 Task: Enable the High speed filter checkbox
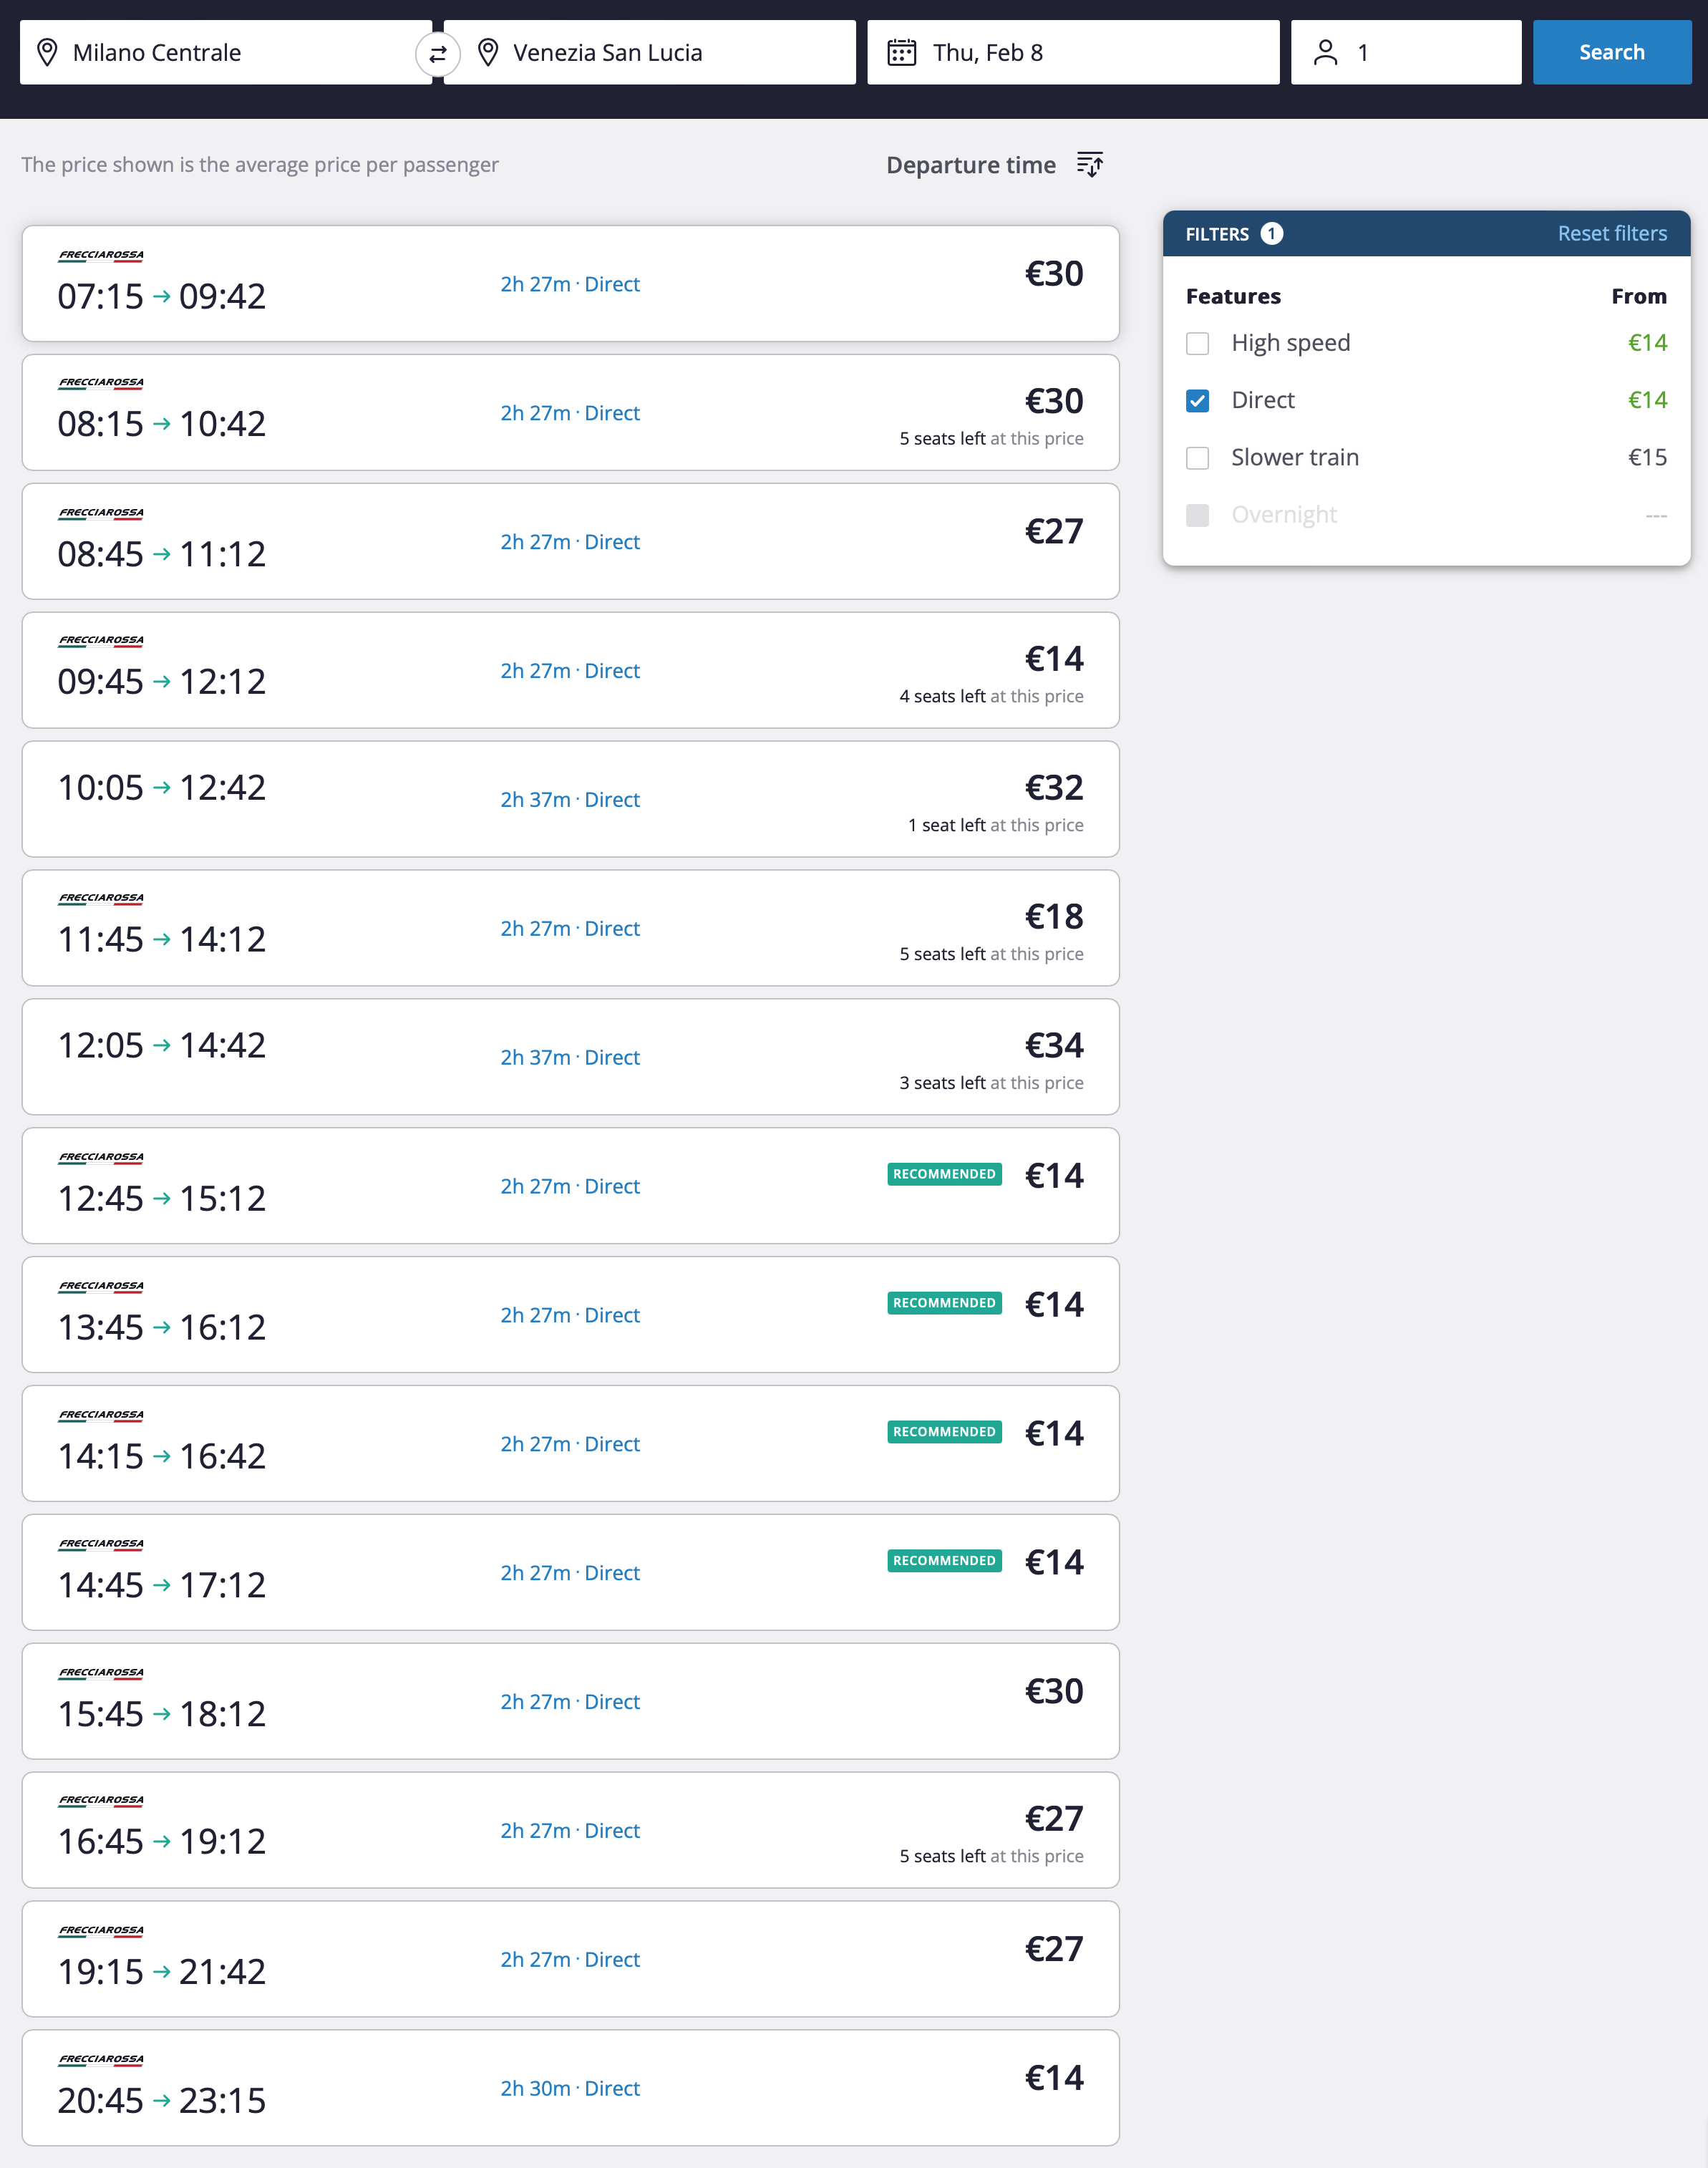1197,343
